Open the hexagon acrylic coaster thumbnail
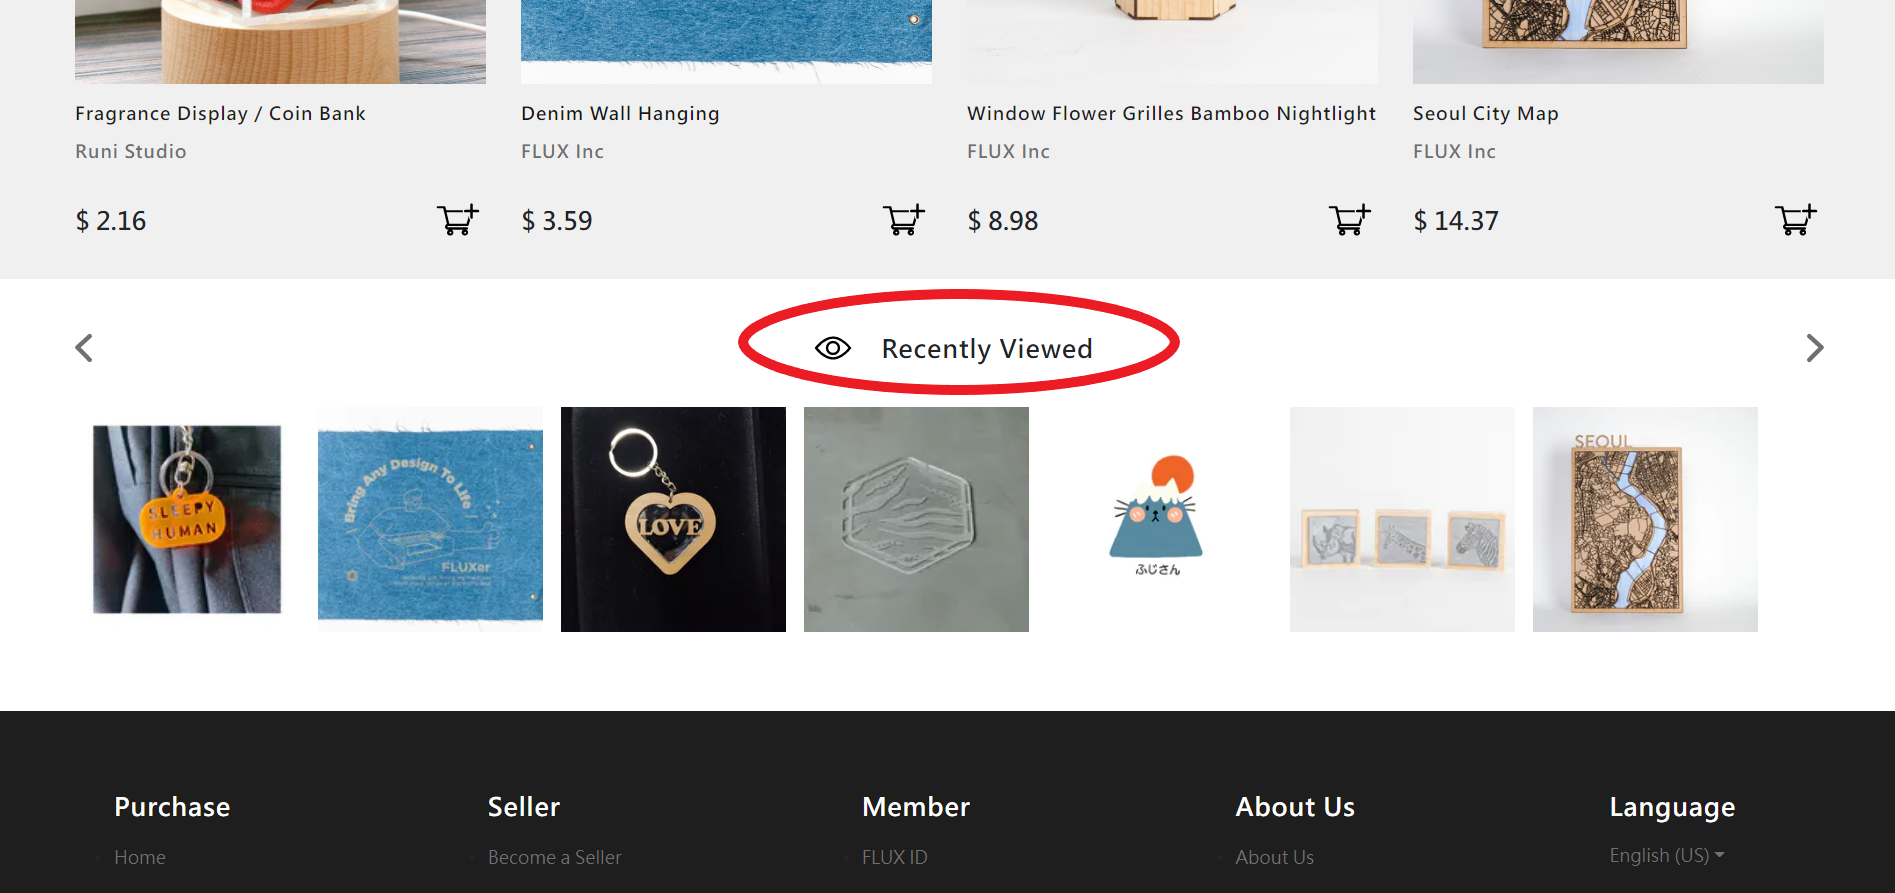The height and width of the screenshot is (893, 1895). (916, 519)
